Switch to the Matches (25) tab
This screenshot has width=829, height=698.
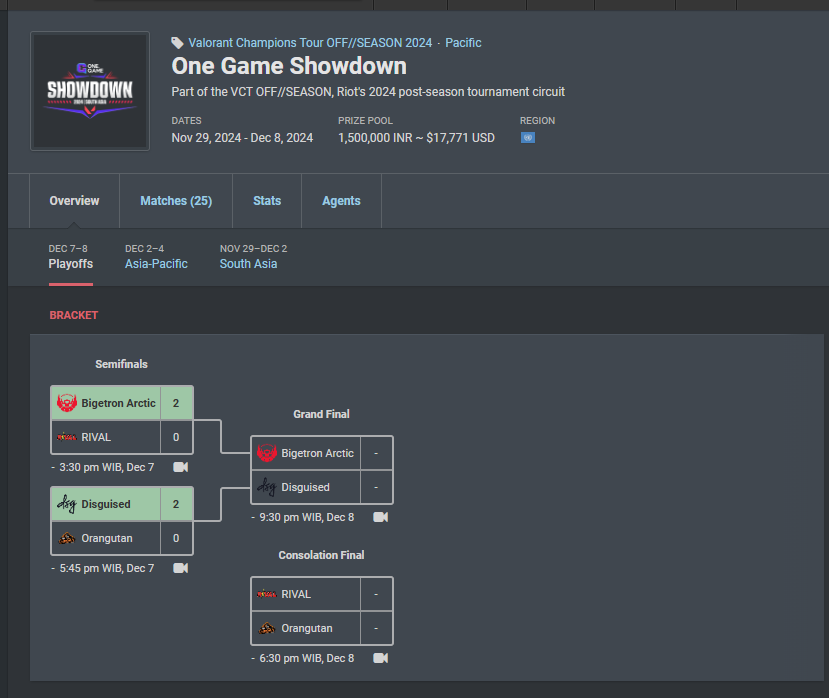176,201
